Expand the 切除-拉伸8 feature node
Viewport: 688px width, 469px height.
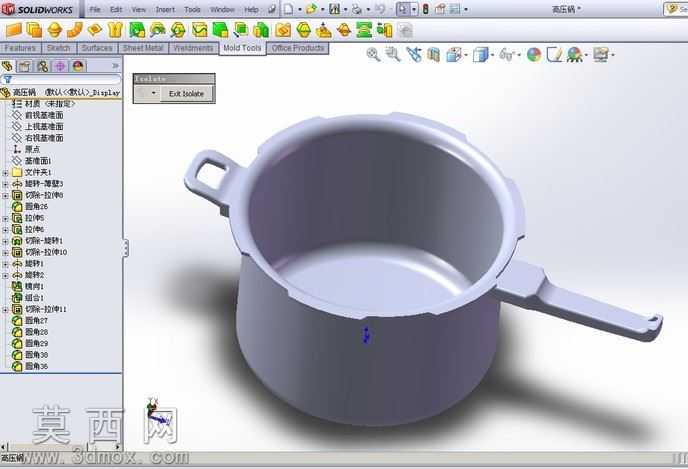point(5,196)
